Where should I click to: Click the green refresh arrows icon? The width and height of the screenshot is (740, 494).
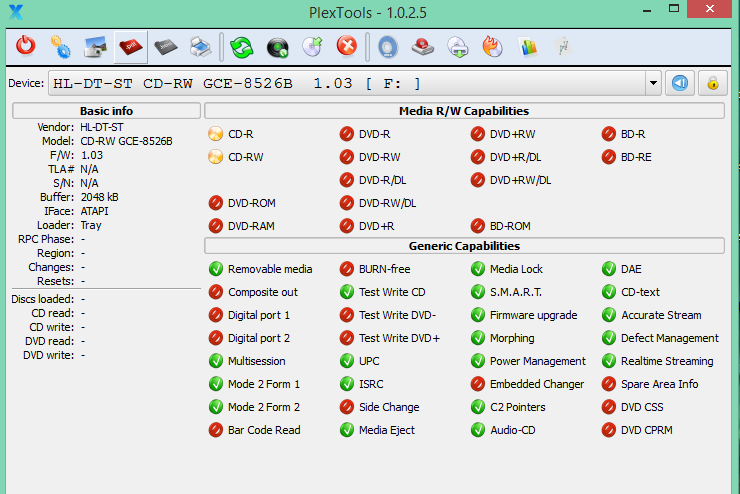(x=242, y=47)
